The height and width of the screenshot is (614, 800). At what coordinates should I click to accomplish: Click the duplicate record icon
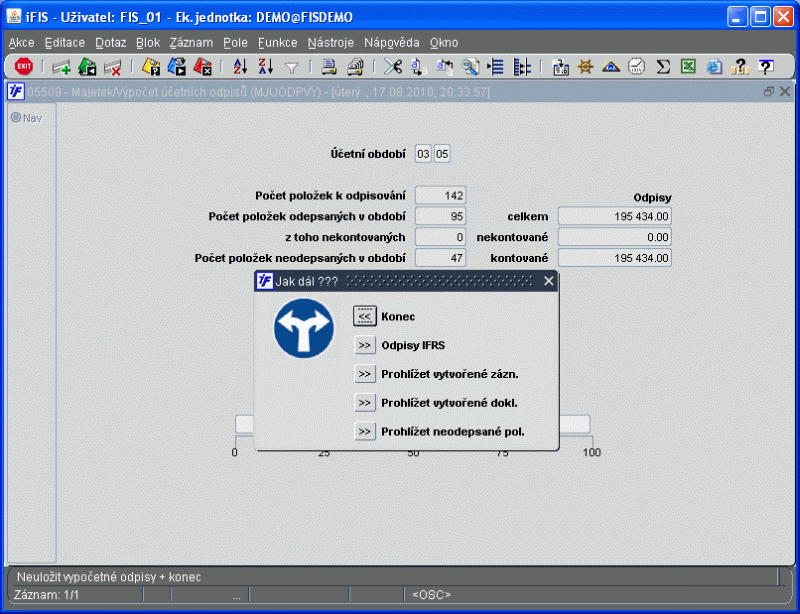click(x=87, y=67)
